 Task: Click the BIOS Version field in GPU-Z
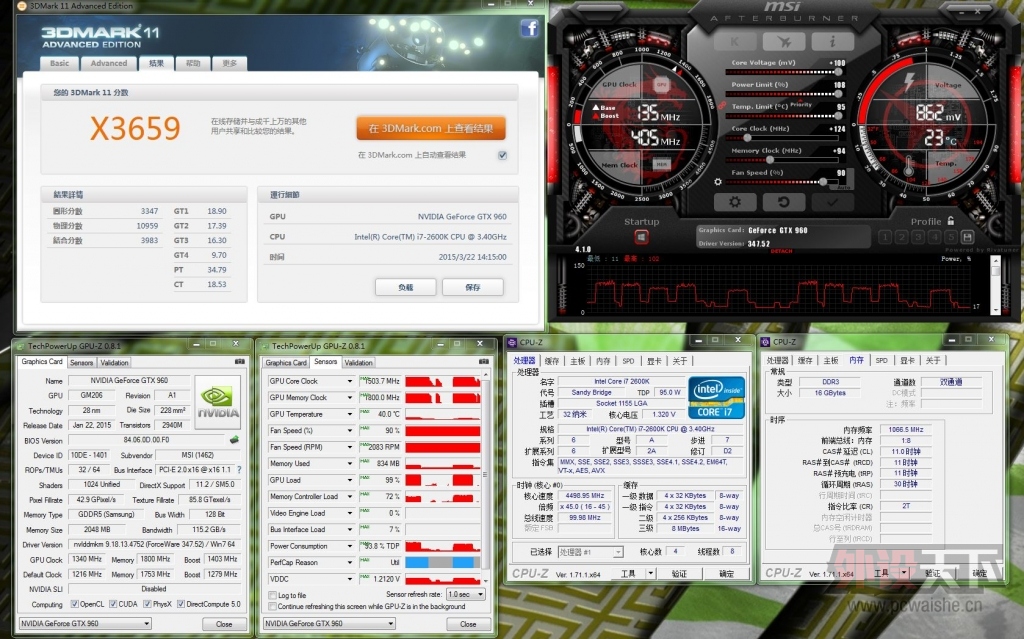[146, 440]
